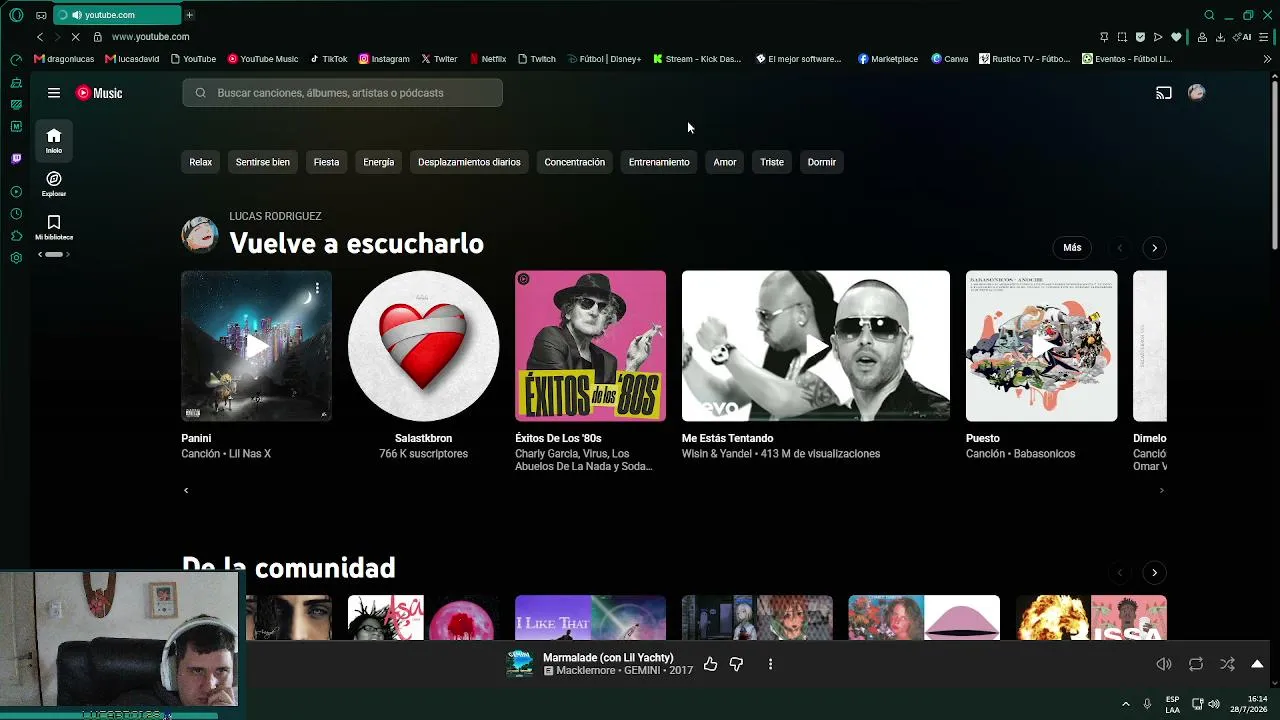Viewport: 1280px width, 720px height.
Task: Like the Marmalade track with thumbs up
Action: (x=710, y=664)
